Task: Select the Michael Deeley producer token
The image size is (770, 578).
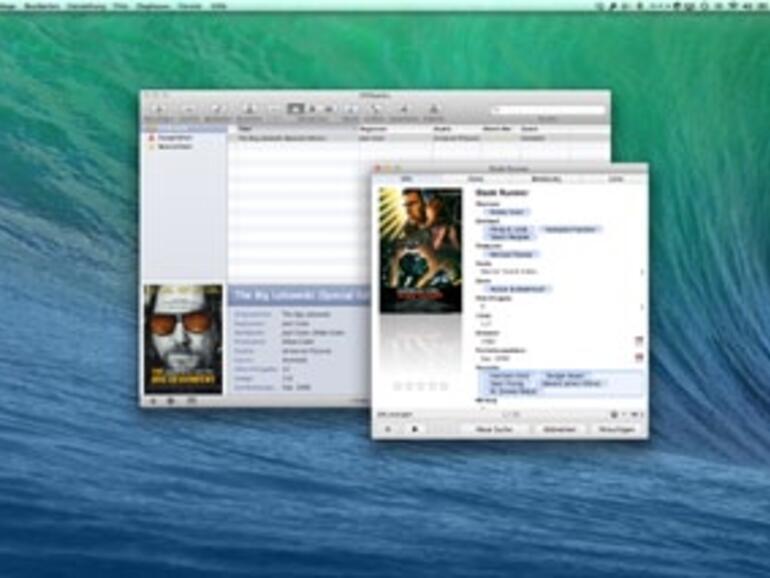Action: click(x=511, y=254)
